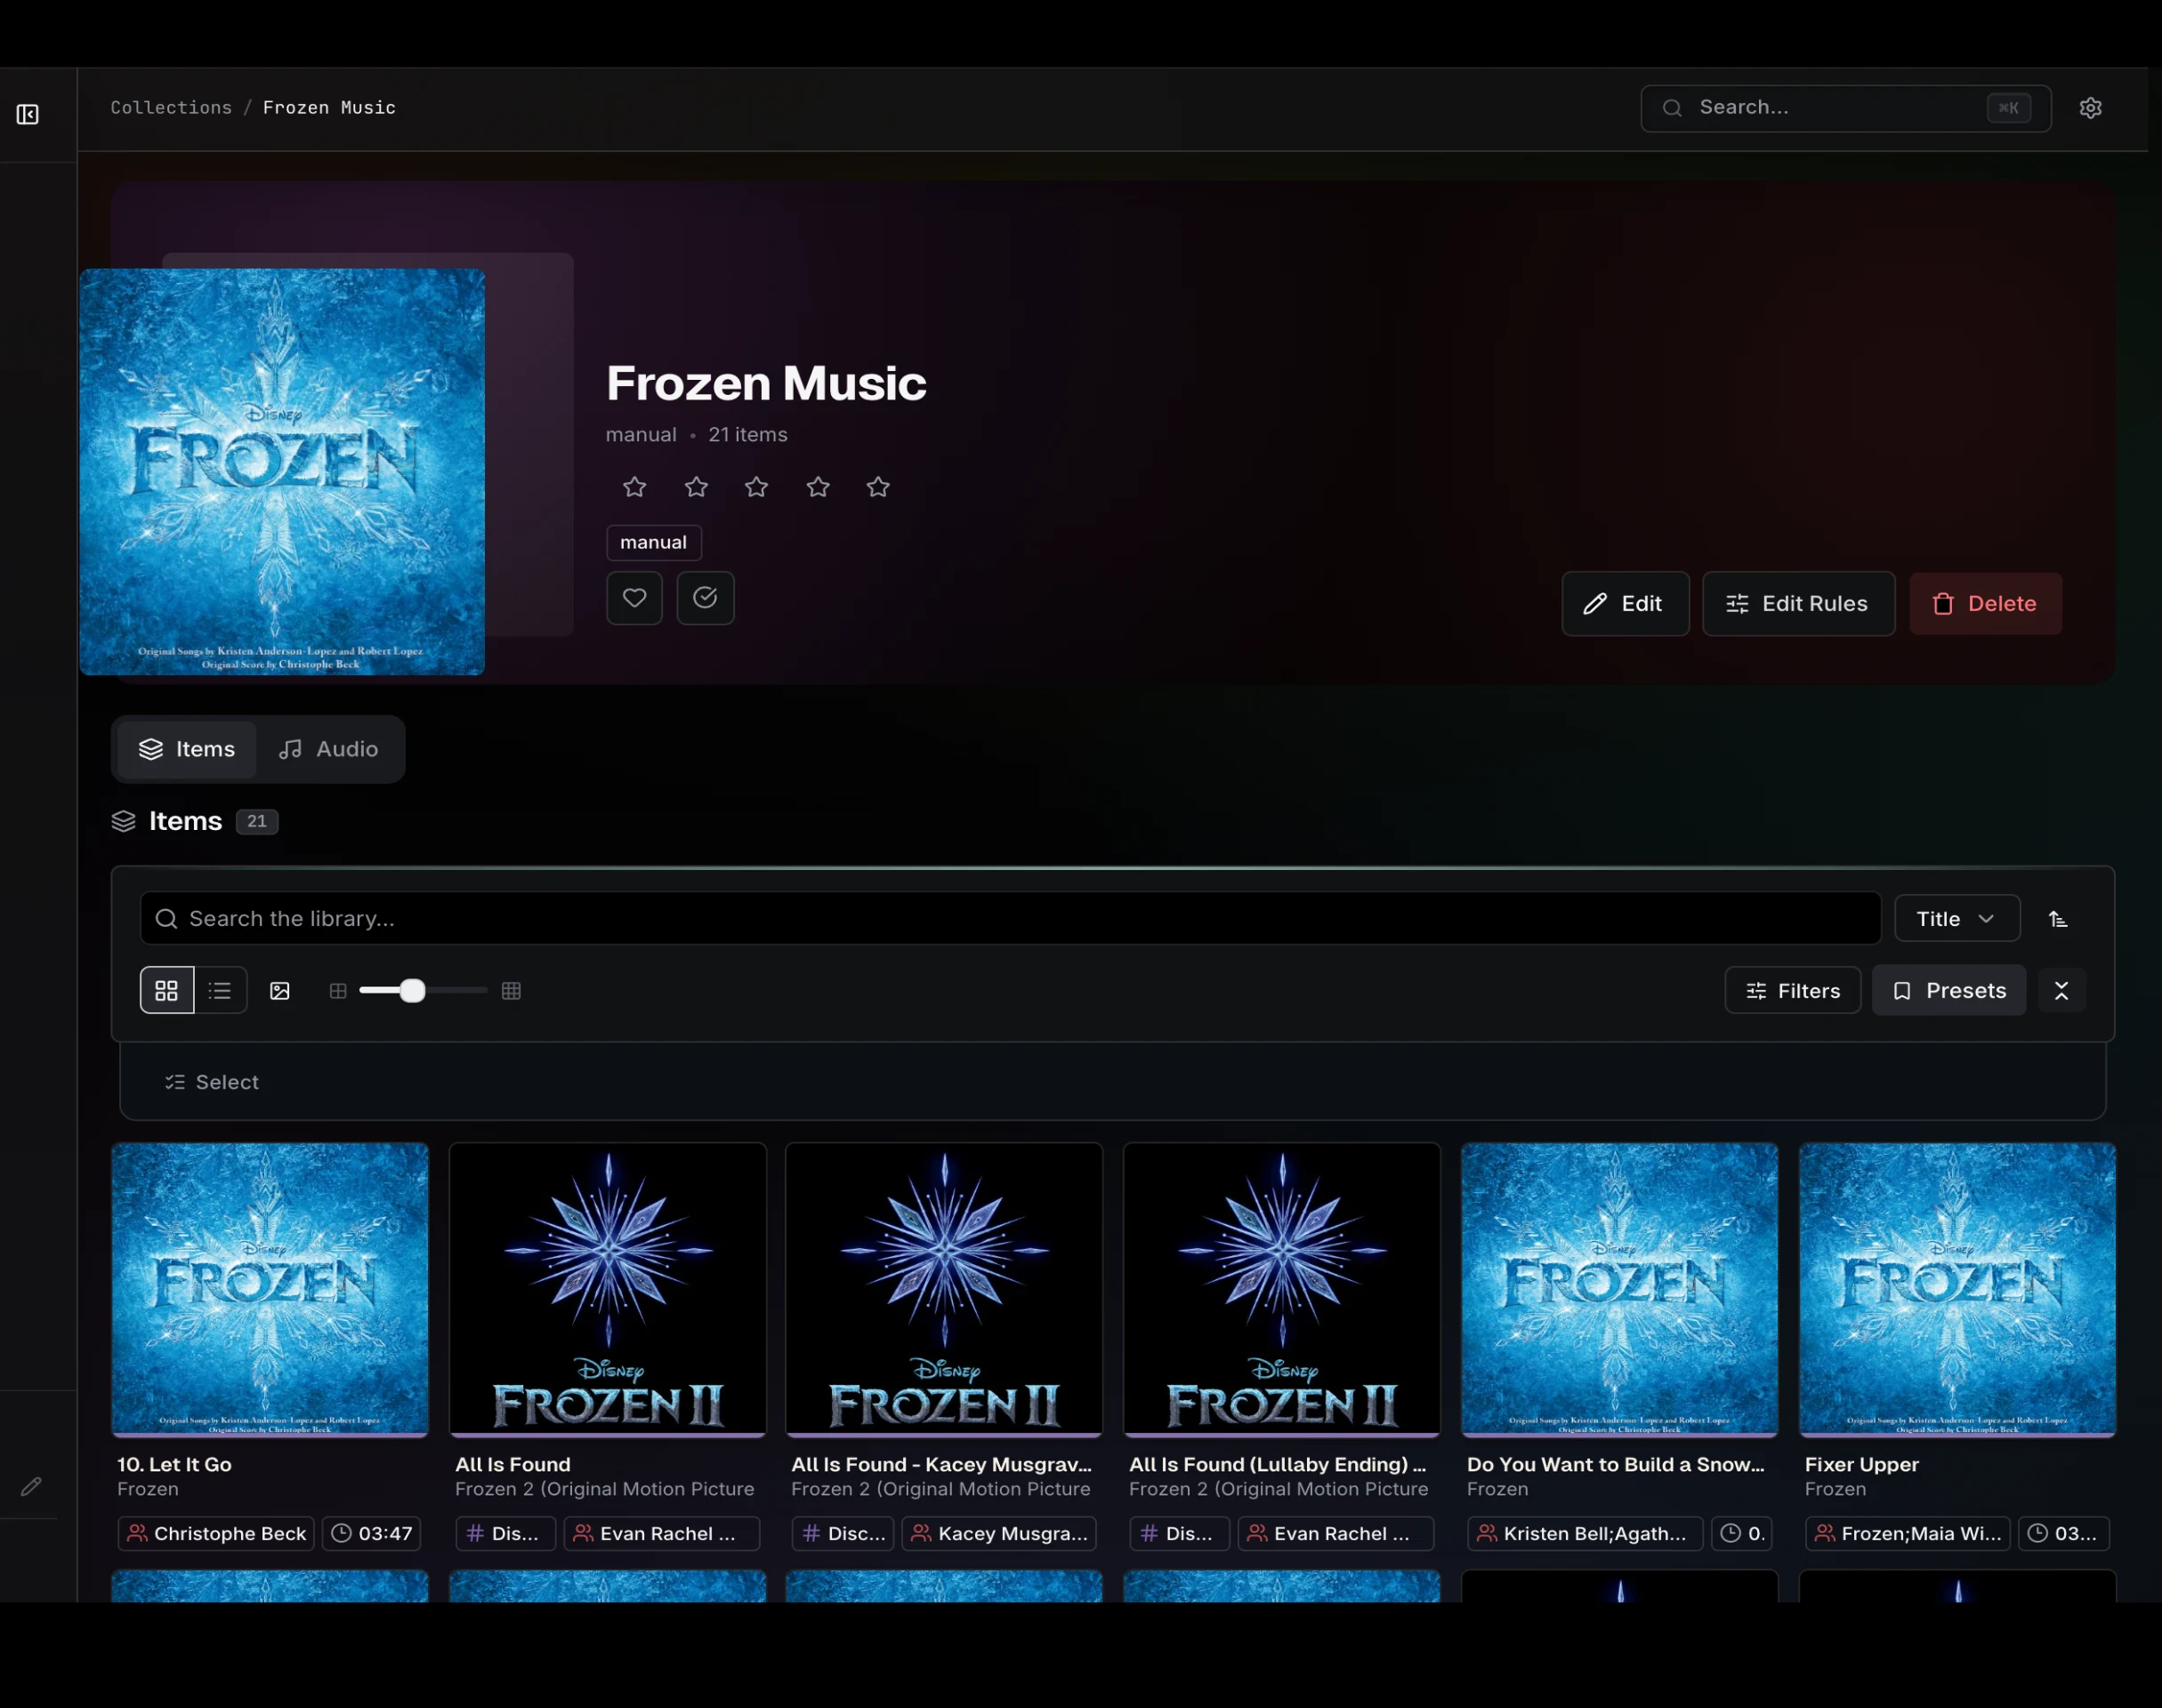
Task: Click the manual tag badge
Action: click(653, 542)
